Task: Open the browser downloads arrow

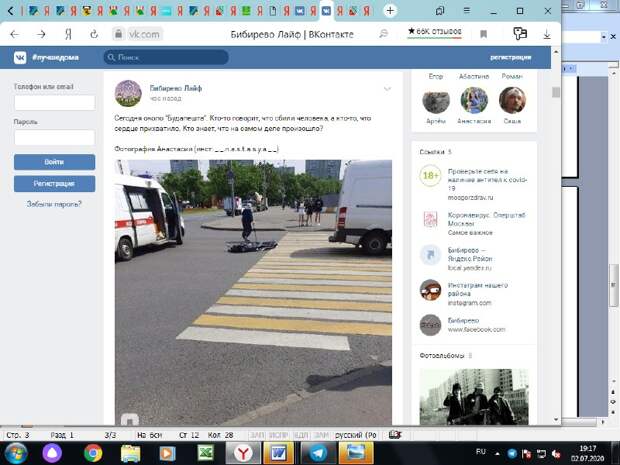Action: (547, 34)
